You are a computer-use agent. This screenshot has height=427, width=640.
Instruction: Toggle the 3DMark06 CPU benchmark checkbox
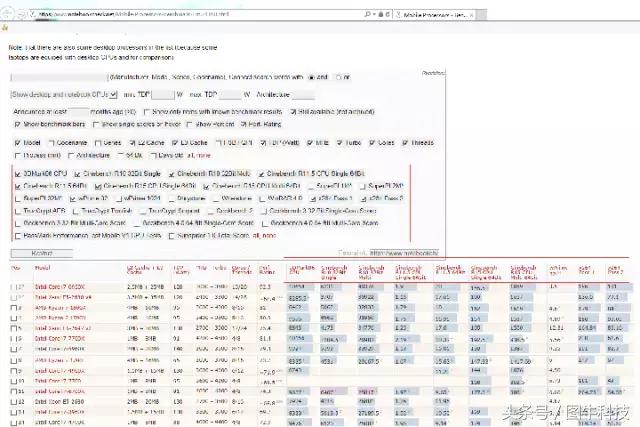(x=18, y=174)
